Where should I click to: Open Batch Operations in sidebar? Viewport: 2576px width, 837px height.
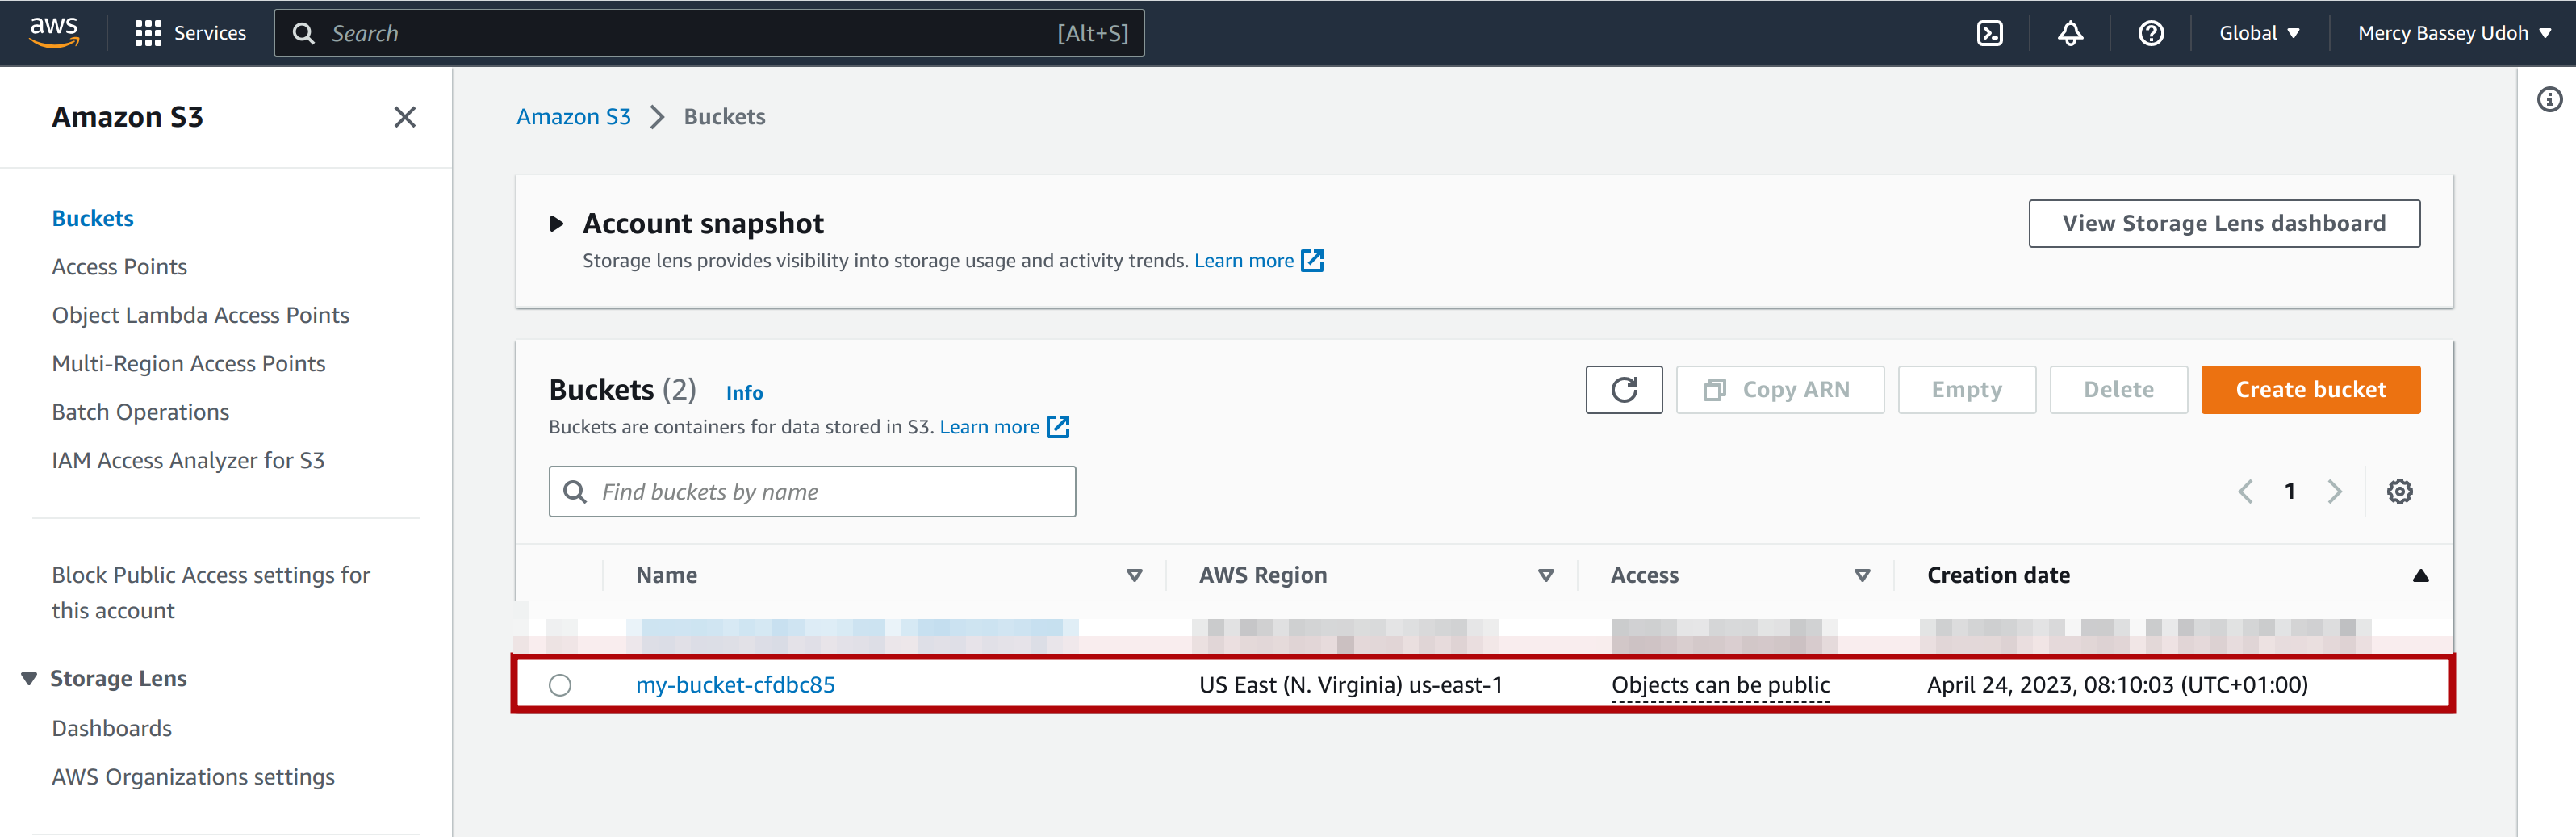click(x=140, y=412)
